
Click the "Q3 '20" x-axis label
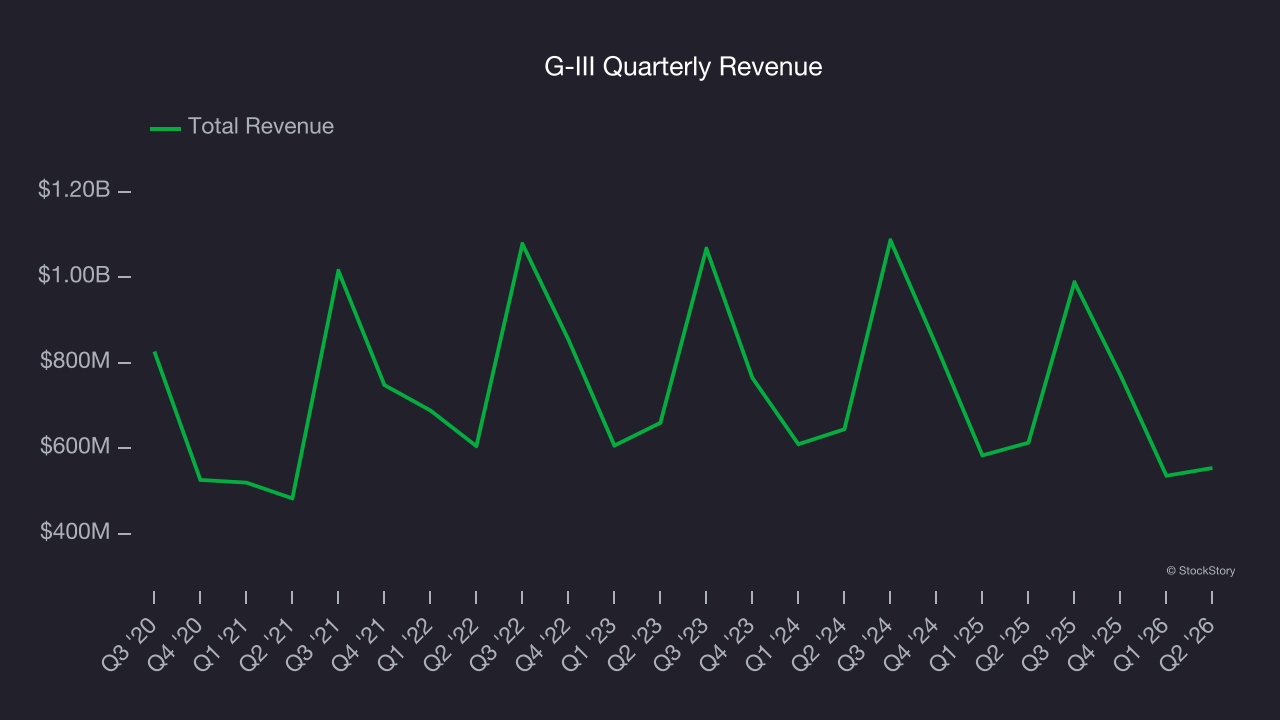(132, 645)
